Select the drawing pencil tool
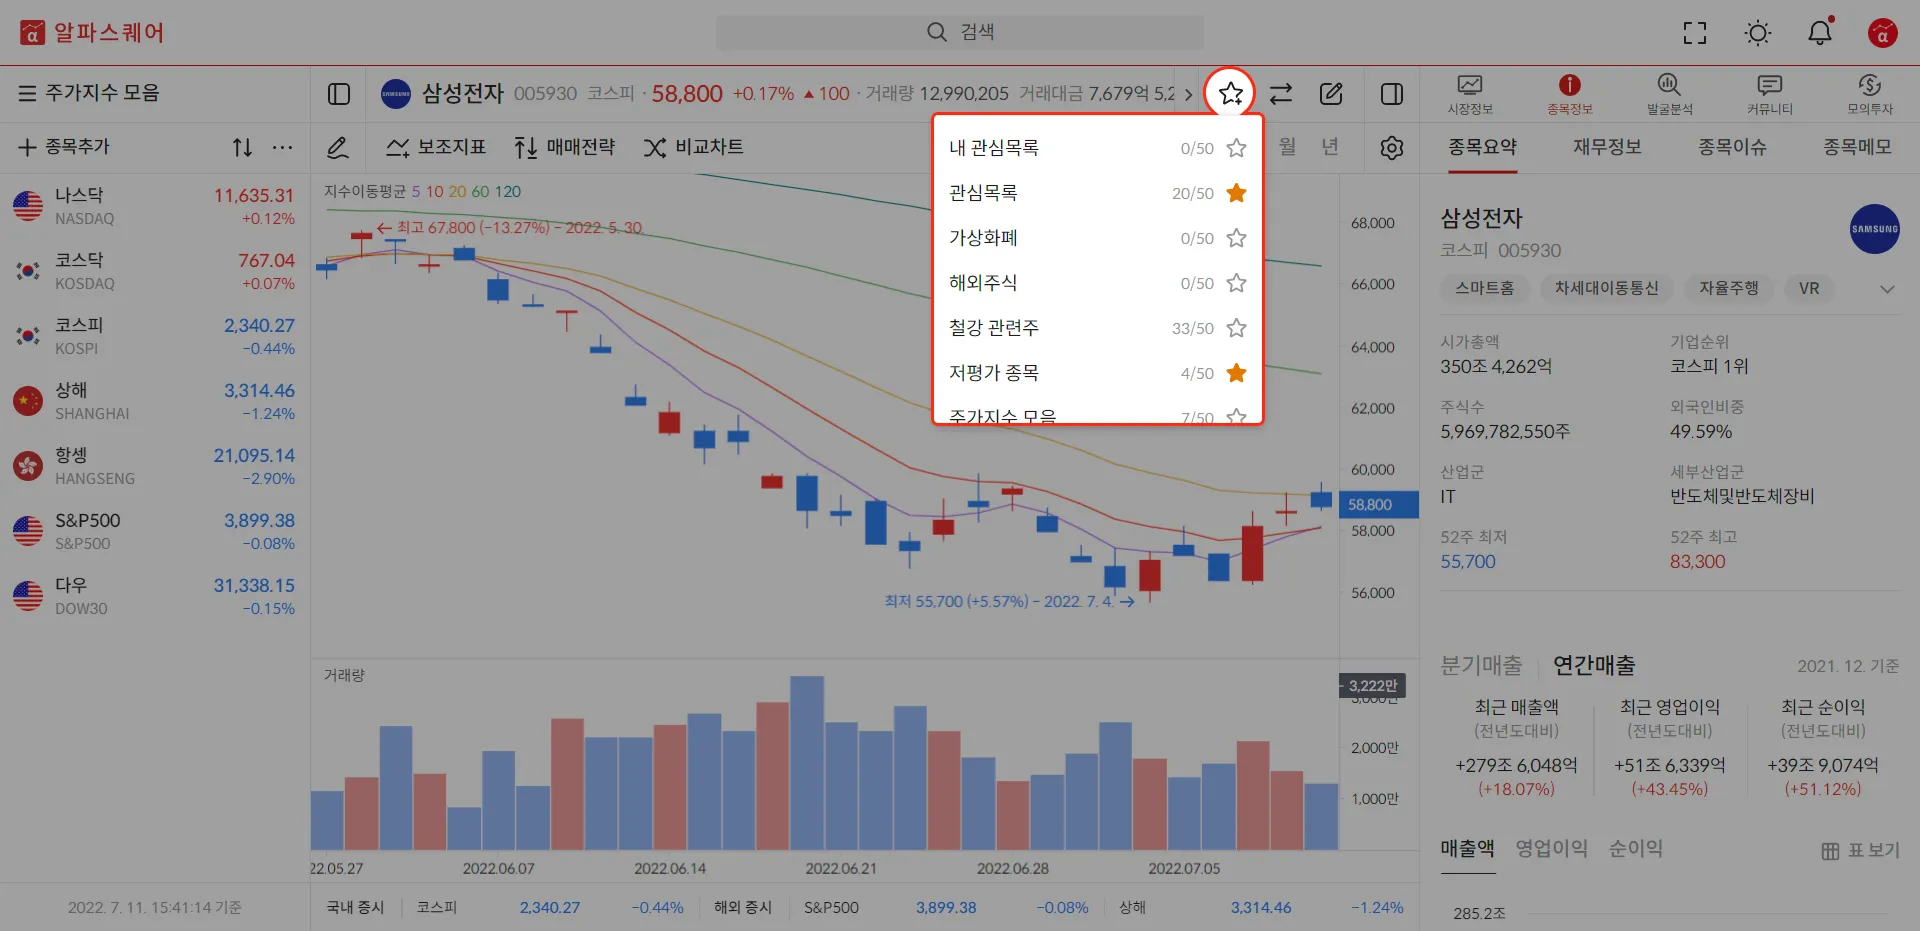Image resolution: width=1920 pixels, height=931 pixels. point(338,148)
